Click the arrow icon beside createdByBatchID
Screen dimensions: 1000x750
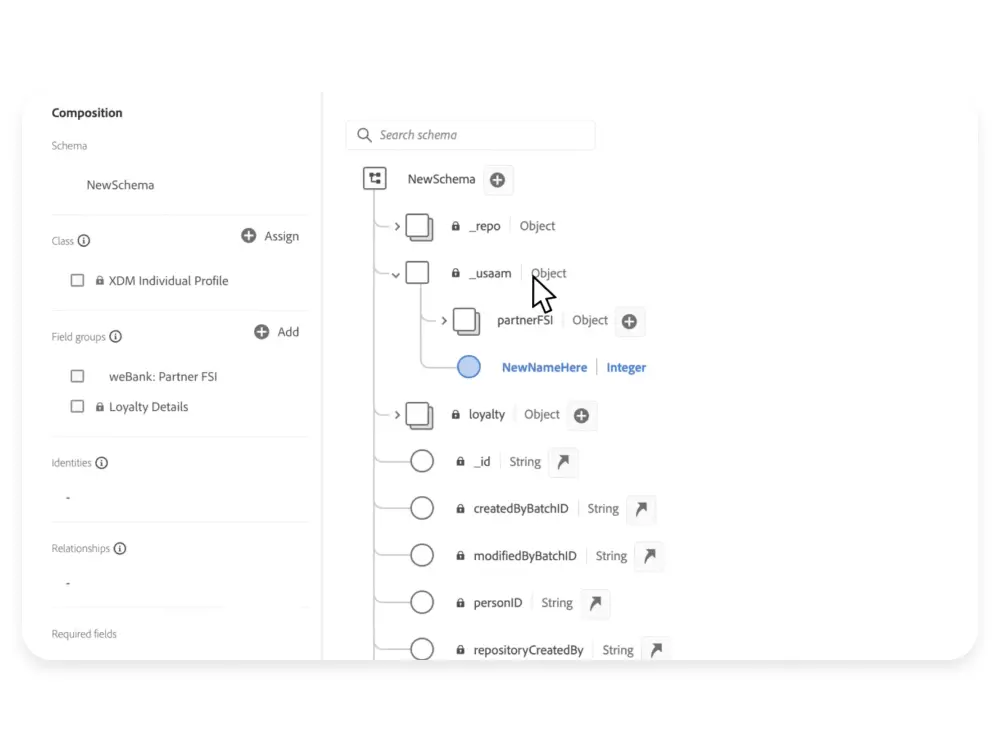point(641,509)
